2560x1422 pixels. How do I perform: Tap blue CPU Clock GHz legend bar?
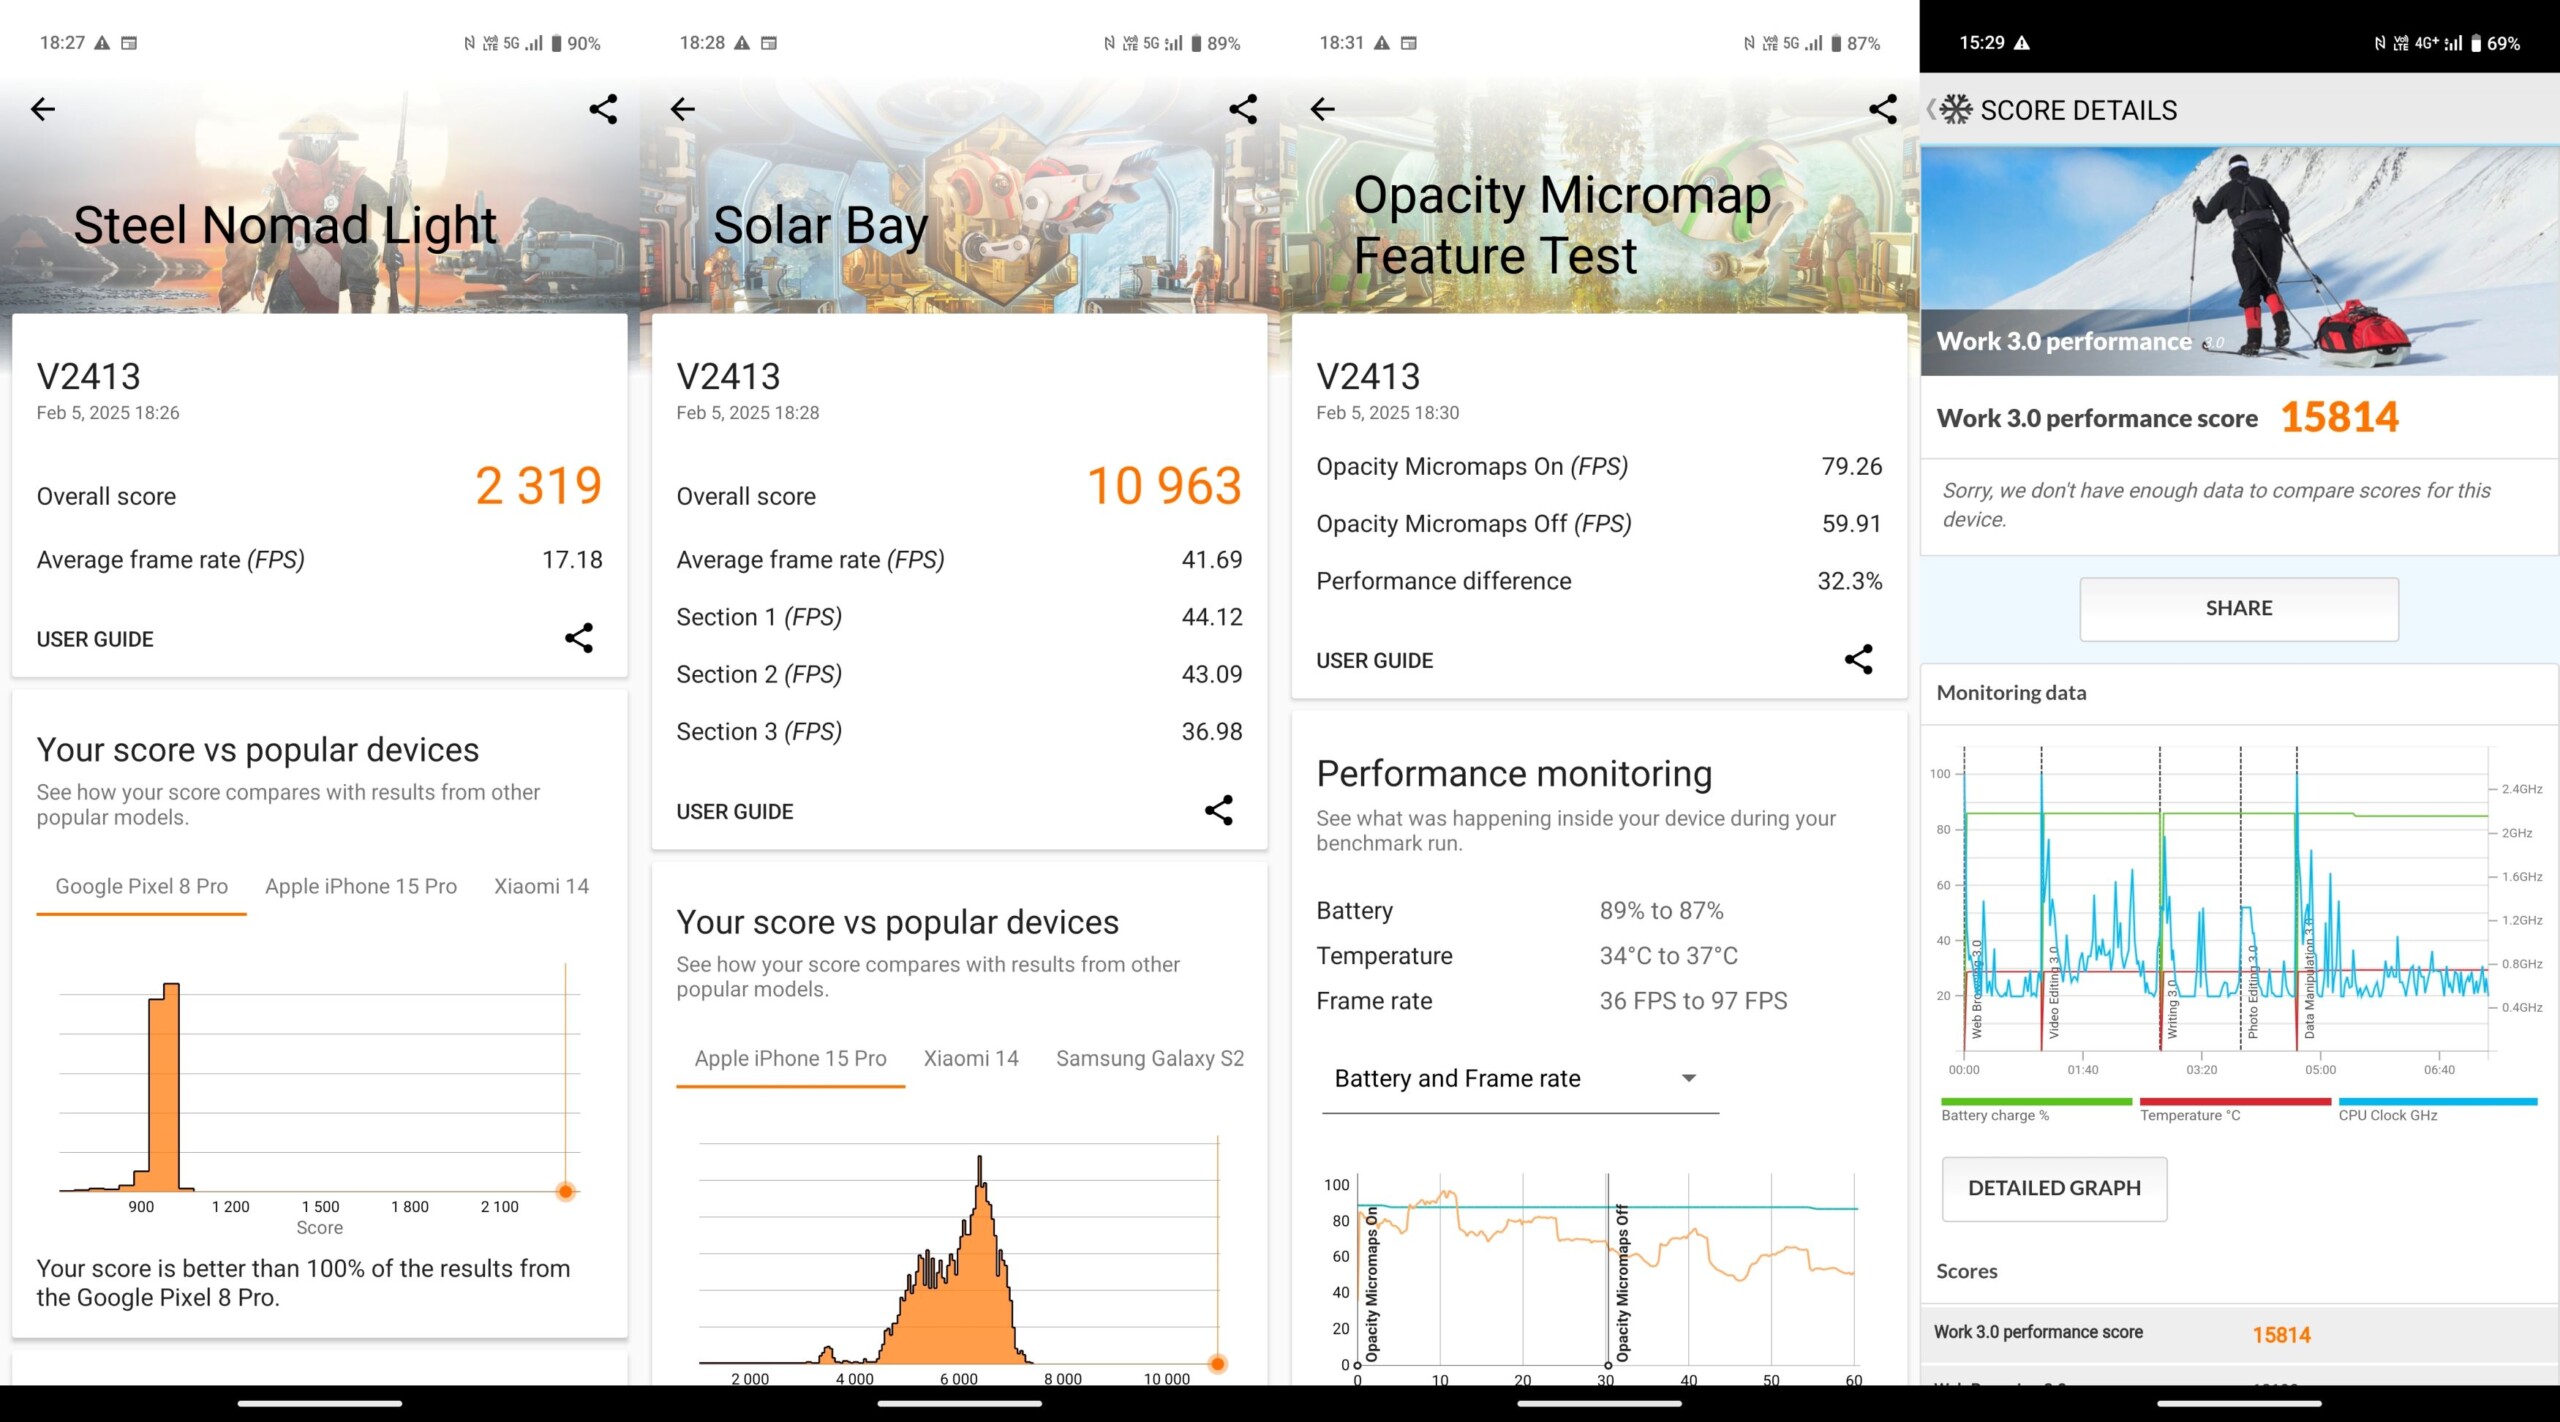pyautogui.click(x=2437, y=1101)
